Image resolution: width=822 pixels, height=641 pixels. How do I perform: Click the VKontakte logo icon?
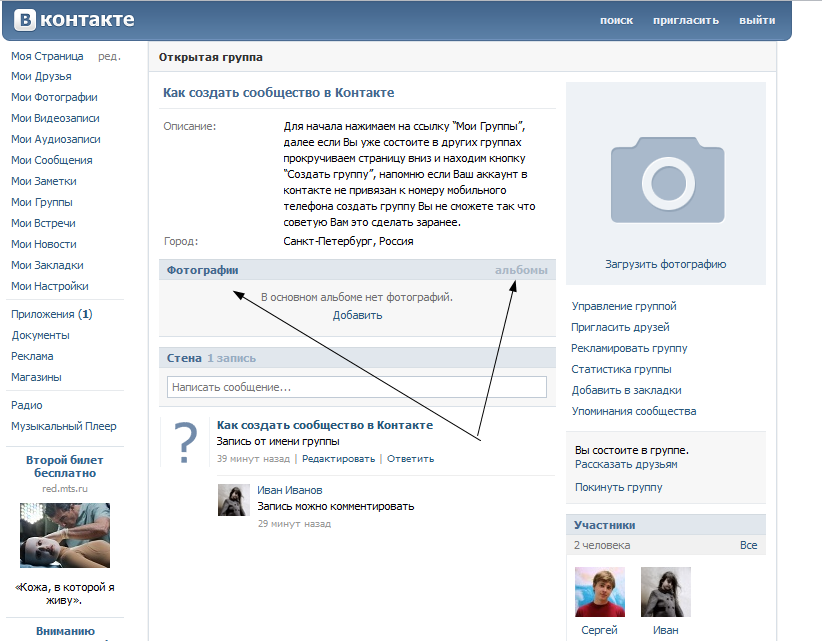point(25,20)
